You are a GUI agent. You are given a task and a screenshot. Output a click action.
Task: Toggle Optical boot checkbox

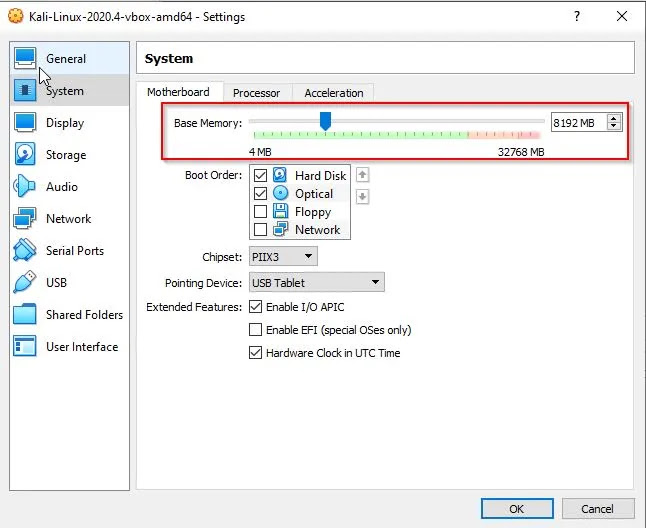tap(260, 193)
